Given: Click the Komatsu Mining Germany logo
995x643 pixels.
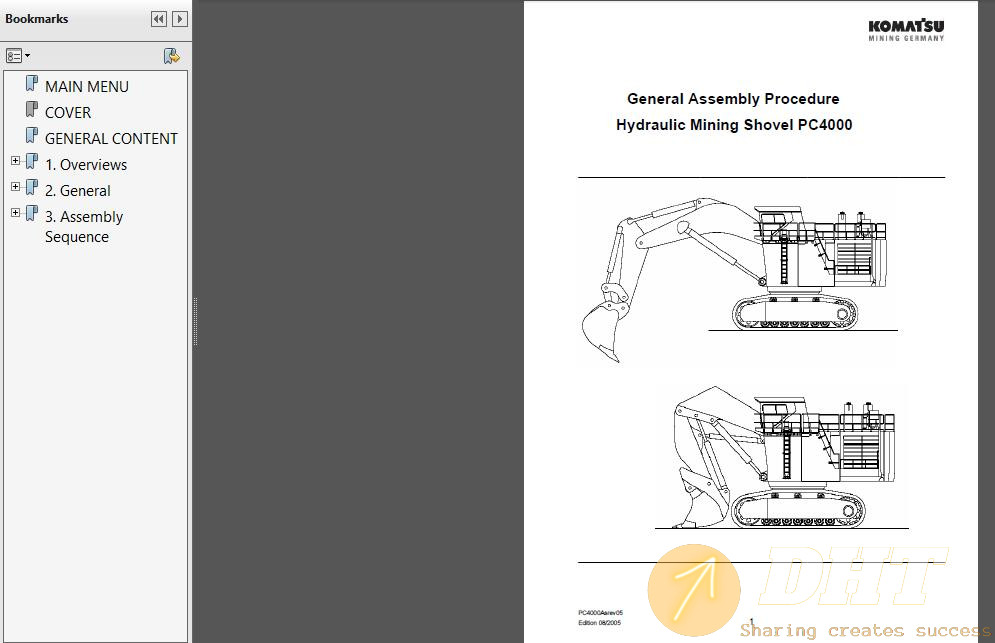Looking at the screenshot, I should pyautogui.click(x=906, y=30).
